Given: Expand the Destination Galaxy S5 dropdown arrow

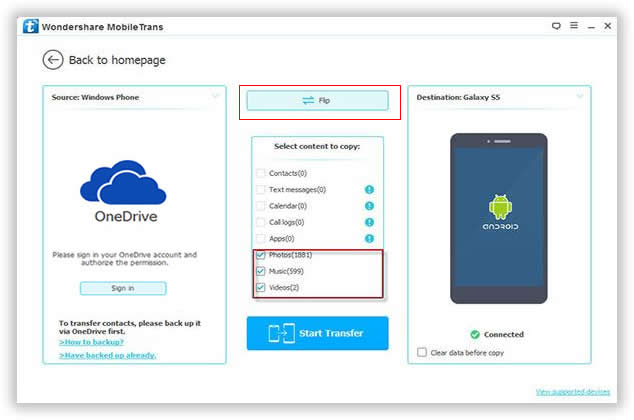Looking at the screenshot, I should click(580, 96).
